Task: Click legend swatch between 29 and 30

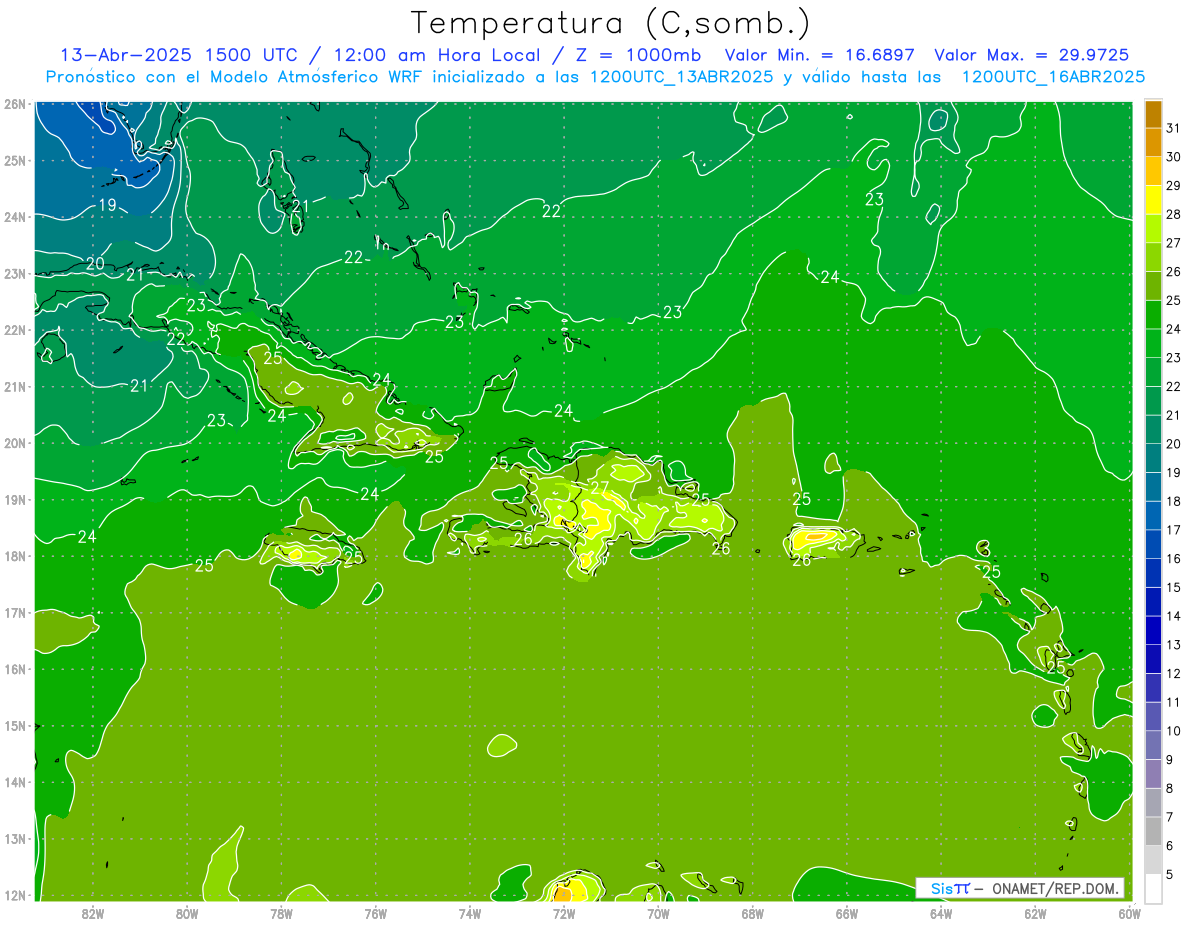Action: tap(1153, 171)
